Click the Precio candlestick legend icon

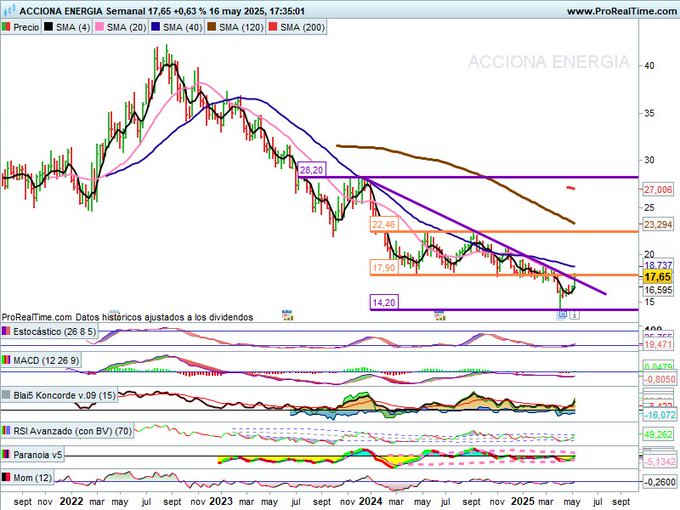pyautogui.click(x=6, y=27)
